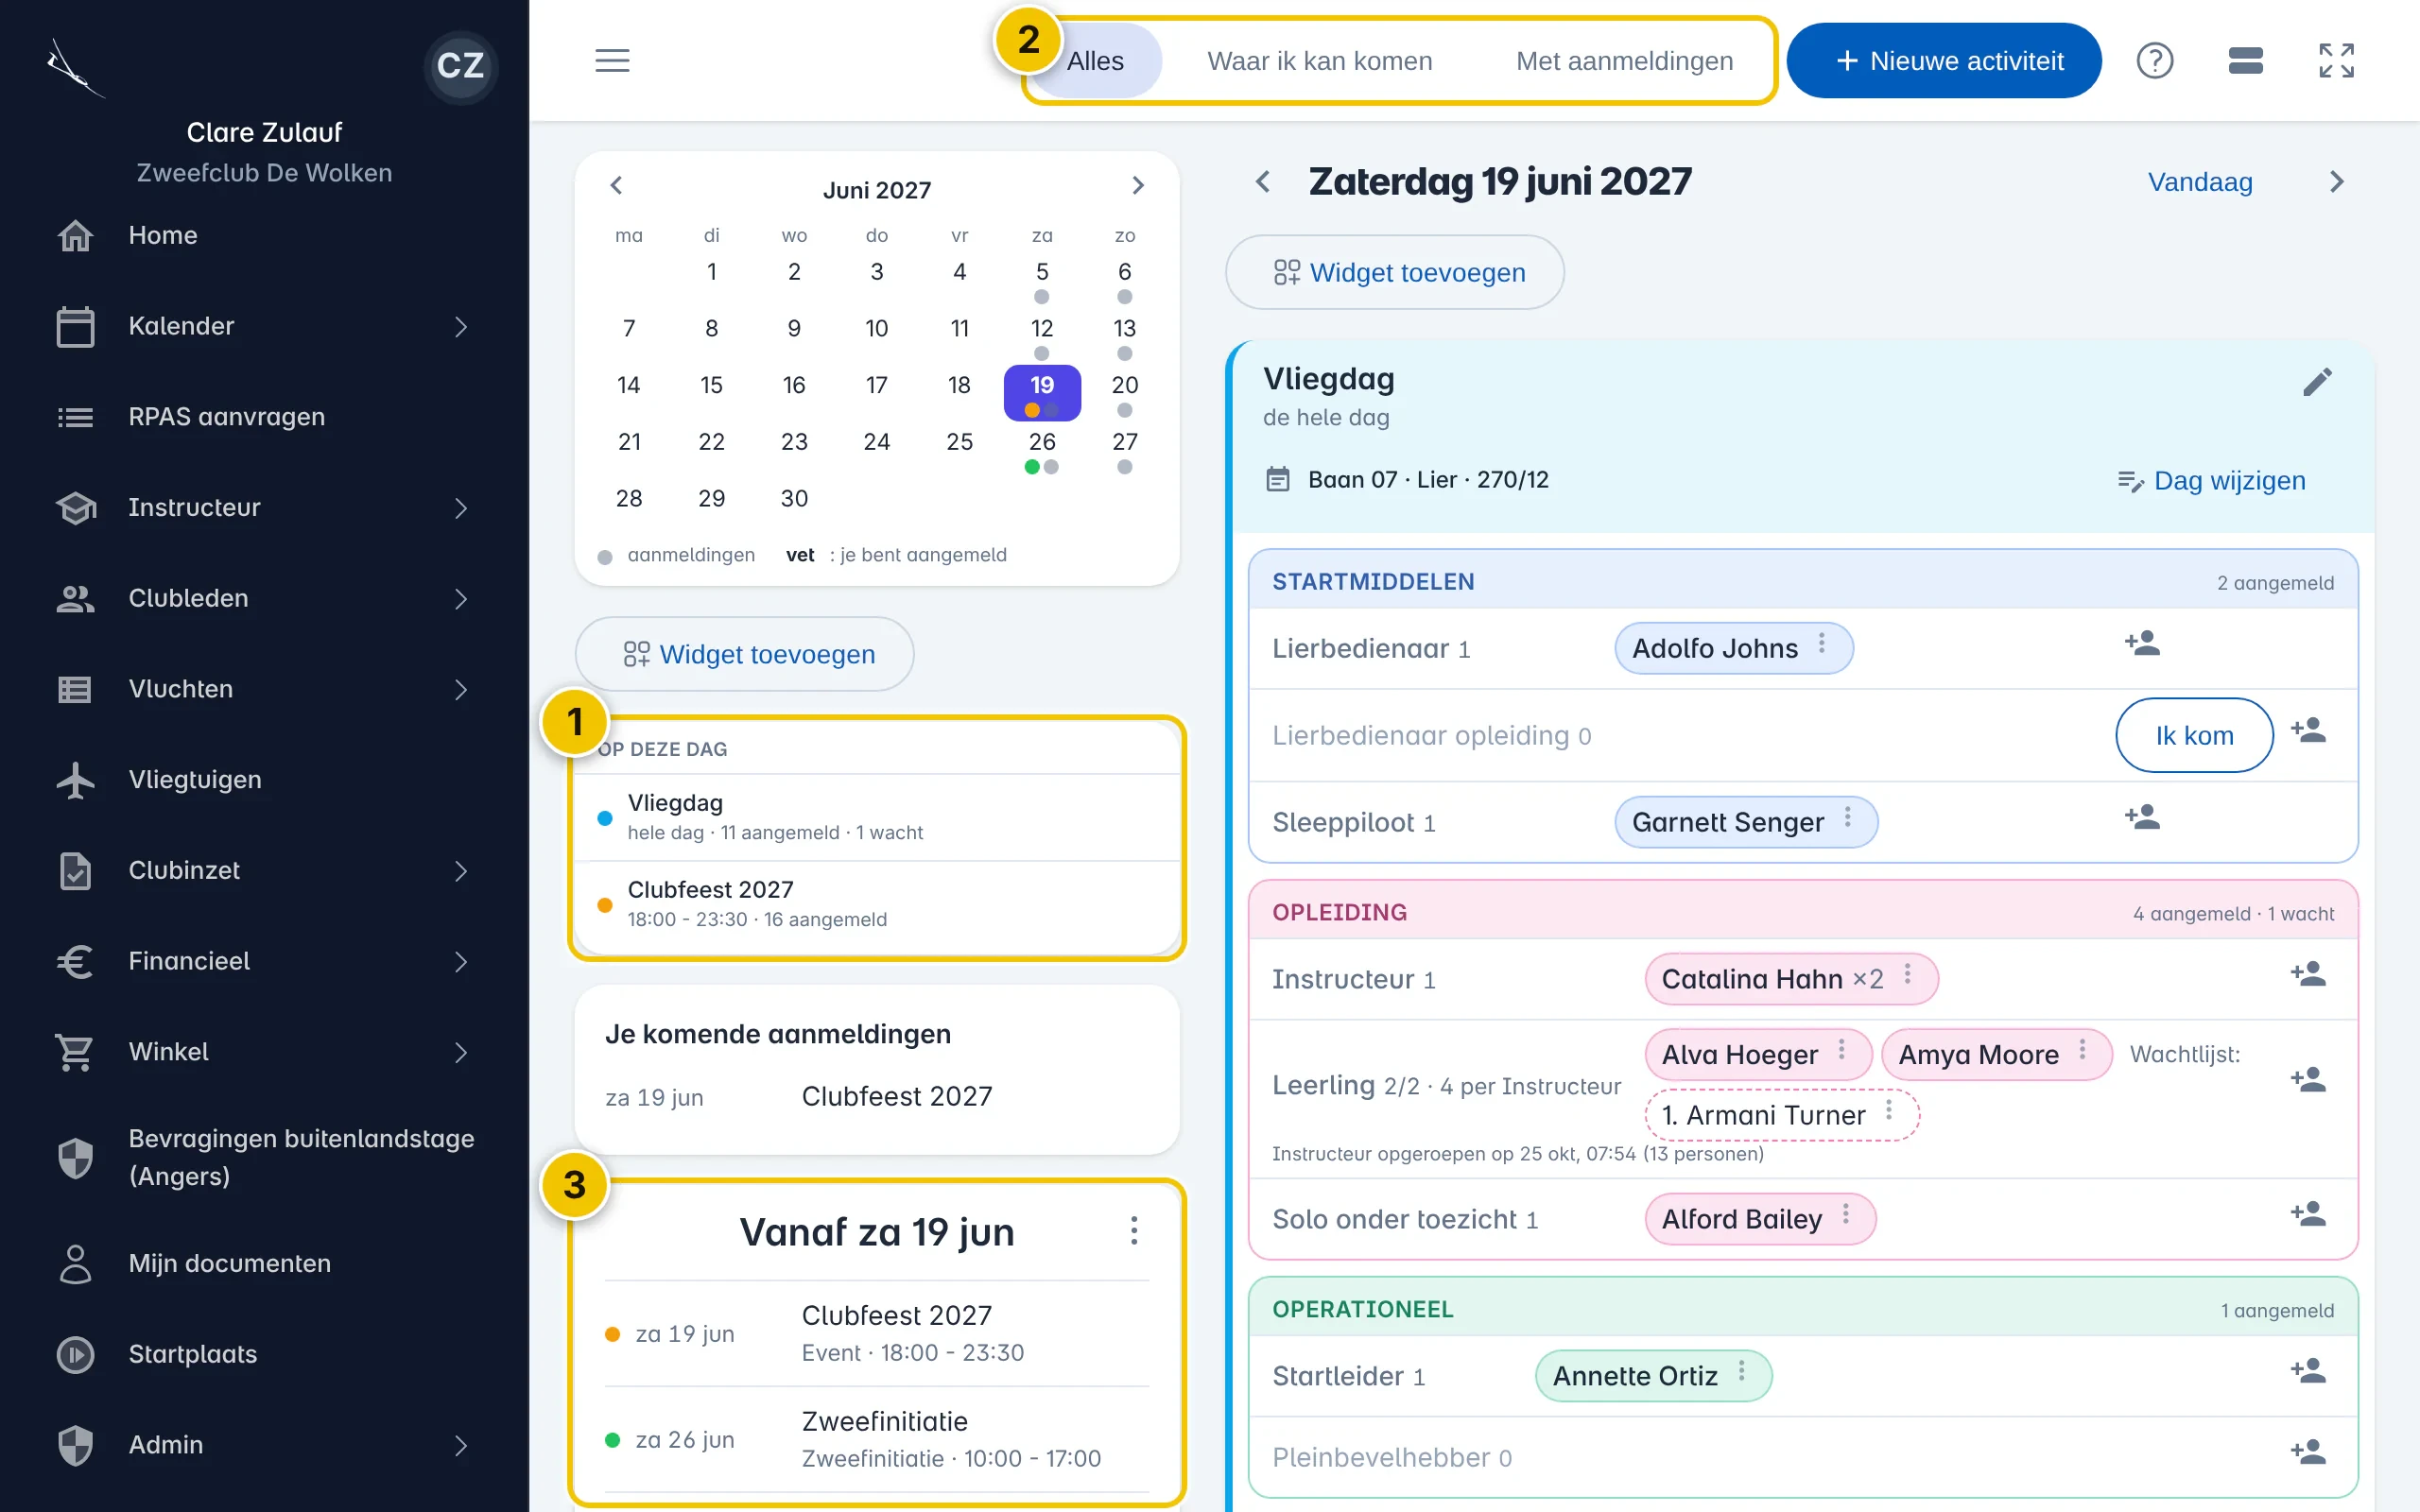Screen dimensions: 2420x1512
Task: Expand the Kalender sidebar menu
Action: (x=461, y=327)
